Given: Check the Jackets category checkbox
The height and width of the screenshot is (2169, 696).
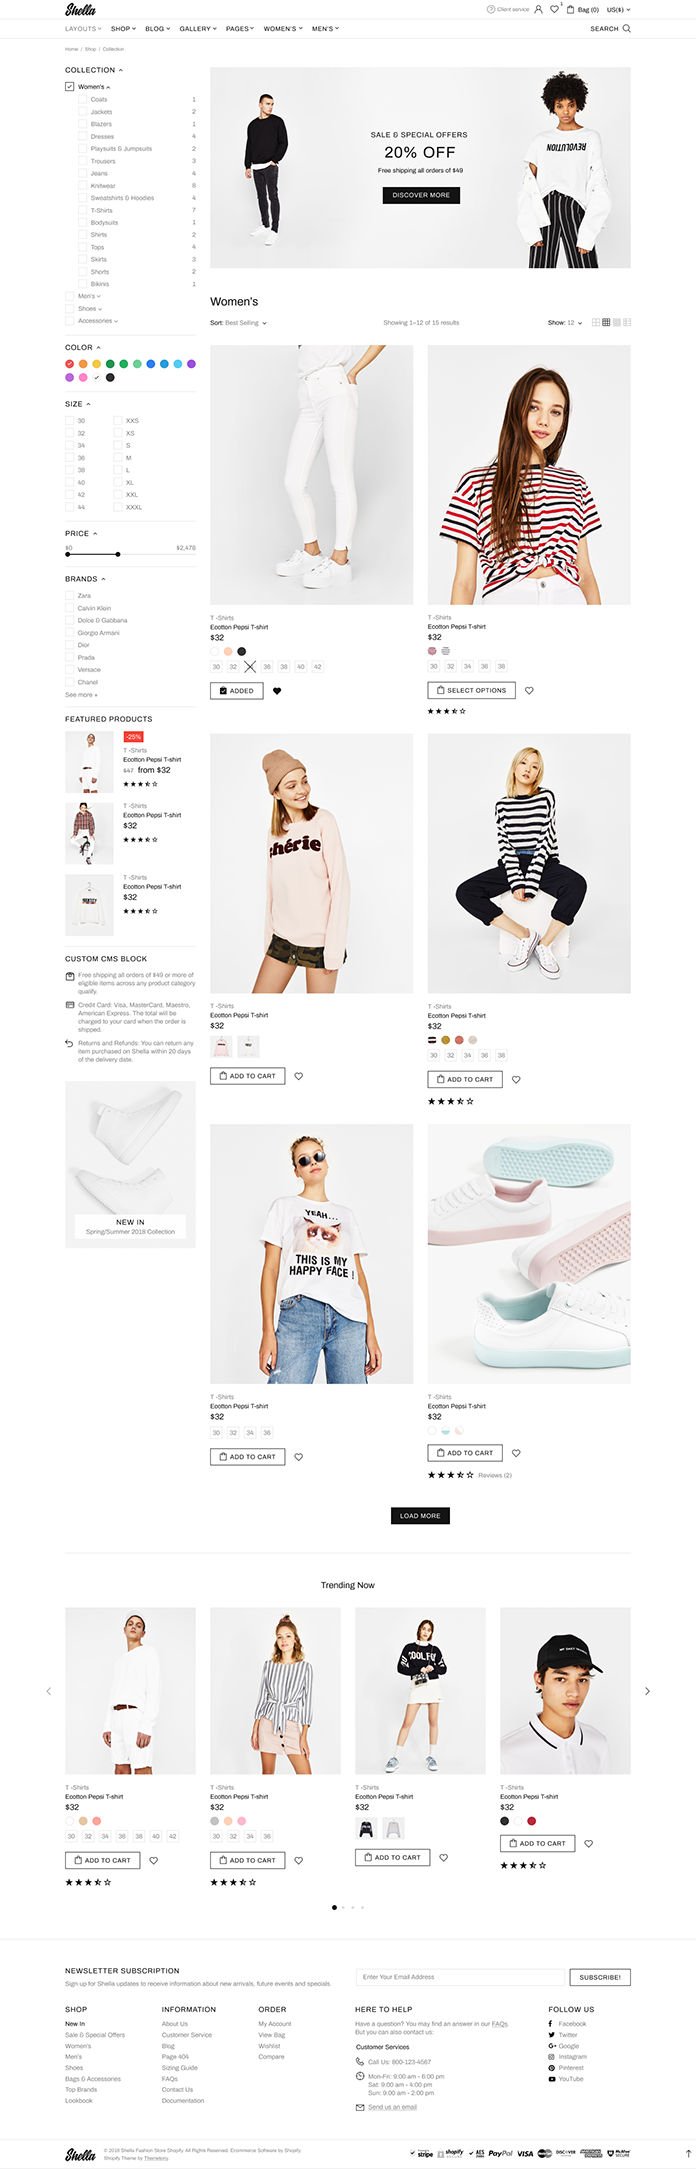Looking at the screenshot, I should [x=82, y=112].
